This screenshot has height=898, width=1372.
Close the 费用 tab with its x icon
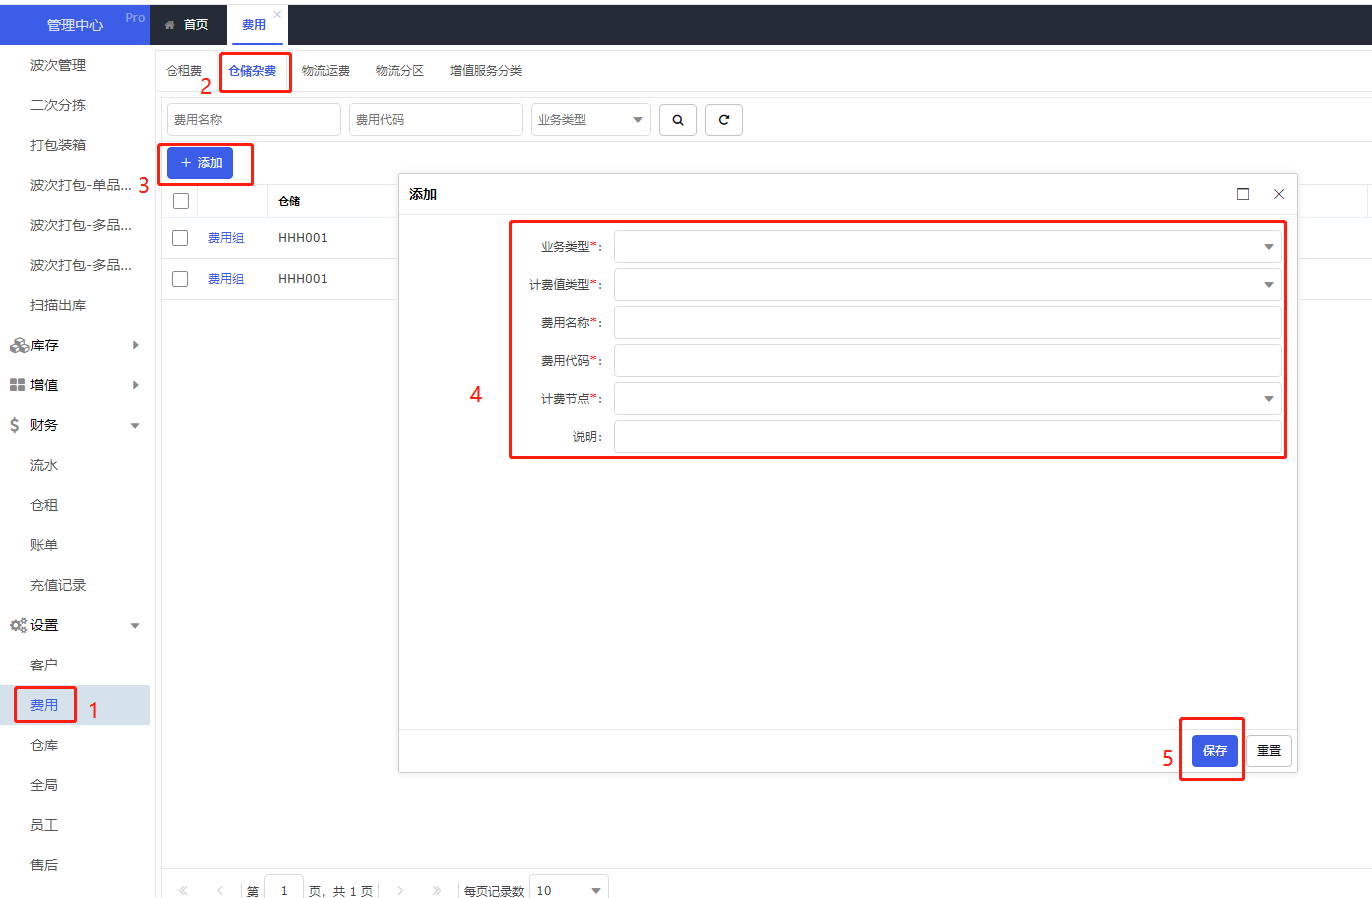[277, 14]
